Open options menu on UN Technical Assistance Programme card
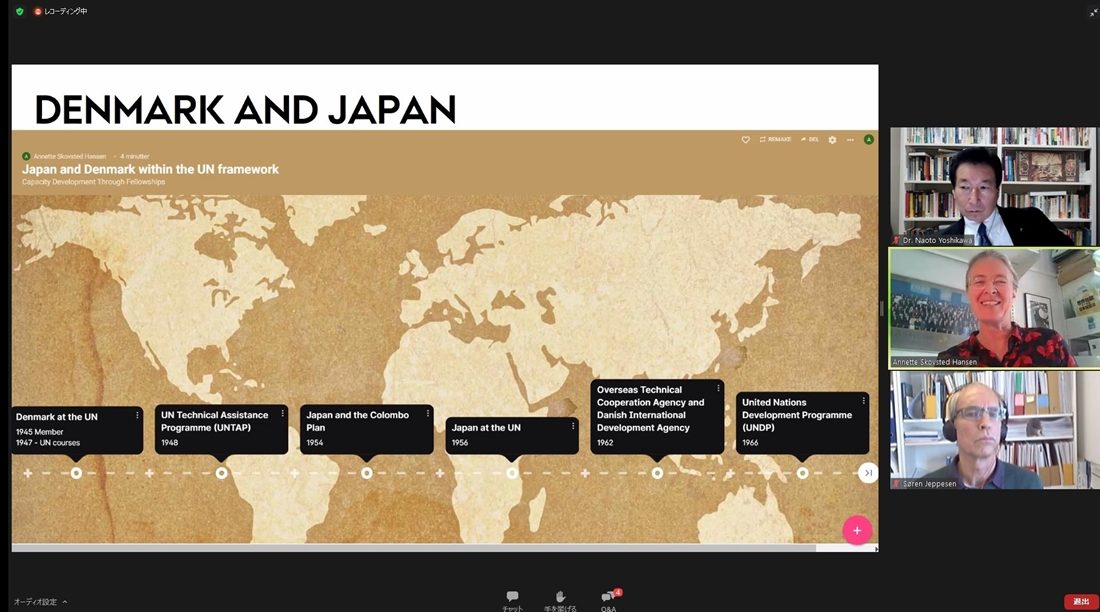1100x612 pixels. [283, 413]
